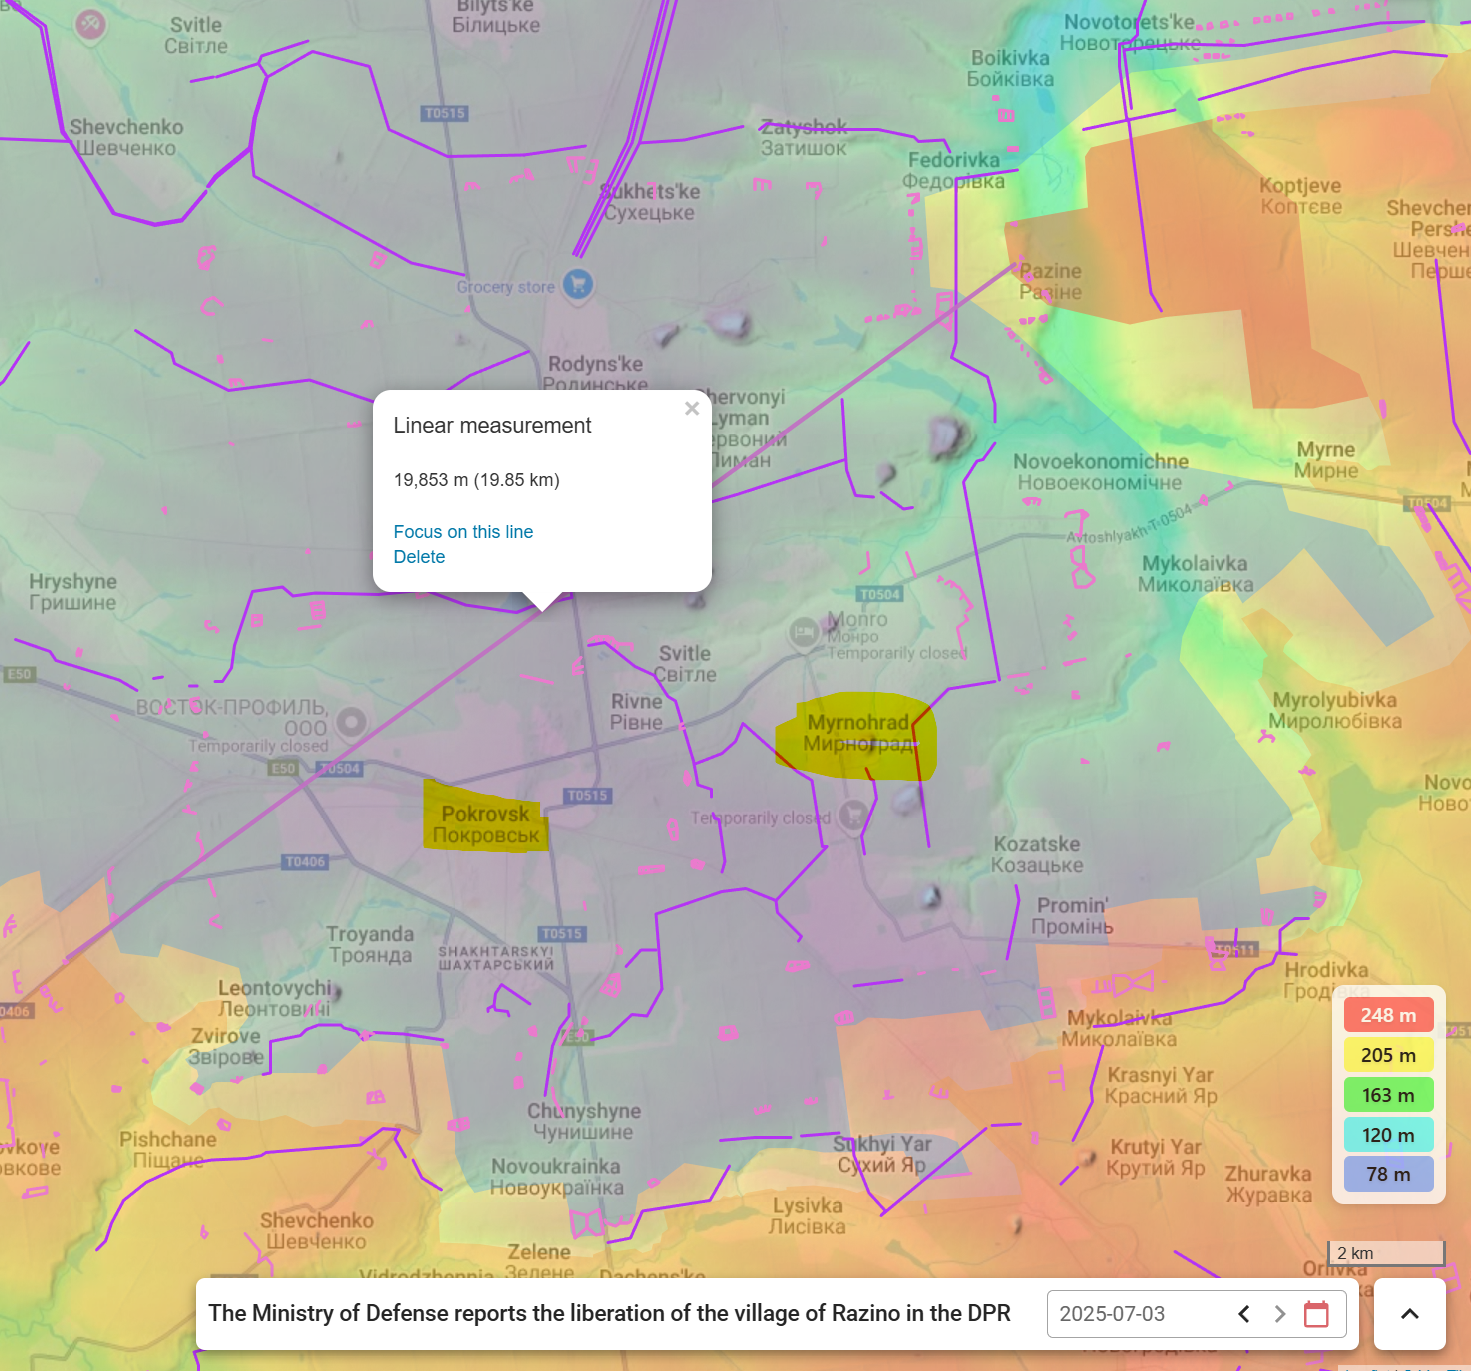The image size is (1471, 1371).
Task: Expand the news panel with up chevron
Action: pyautogui.click(x=1409, y=1314)
